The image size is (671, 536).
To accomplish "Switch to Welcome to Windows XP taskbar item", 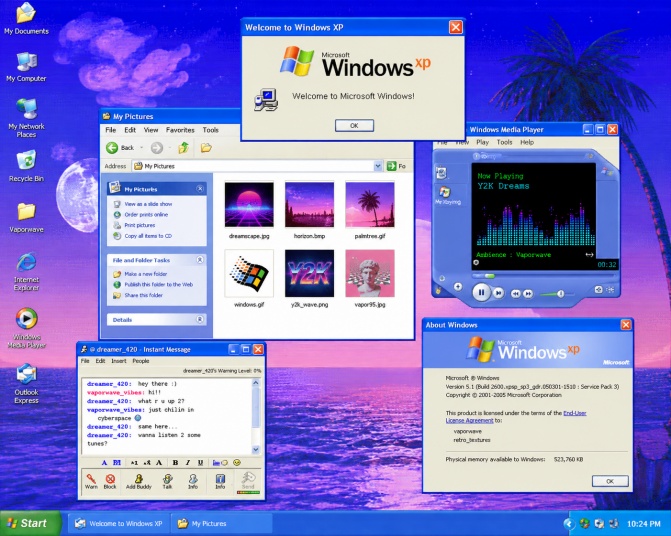I will (x=119, y=523).
